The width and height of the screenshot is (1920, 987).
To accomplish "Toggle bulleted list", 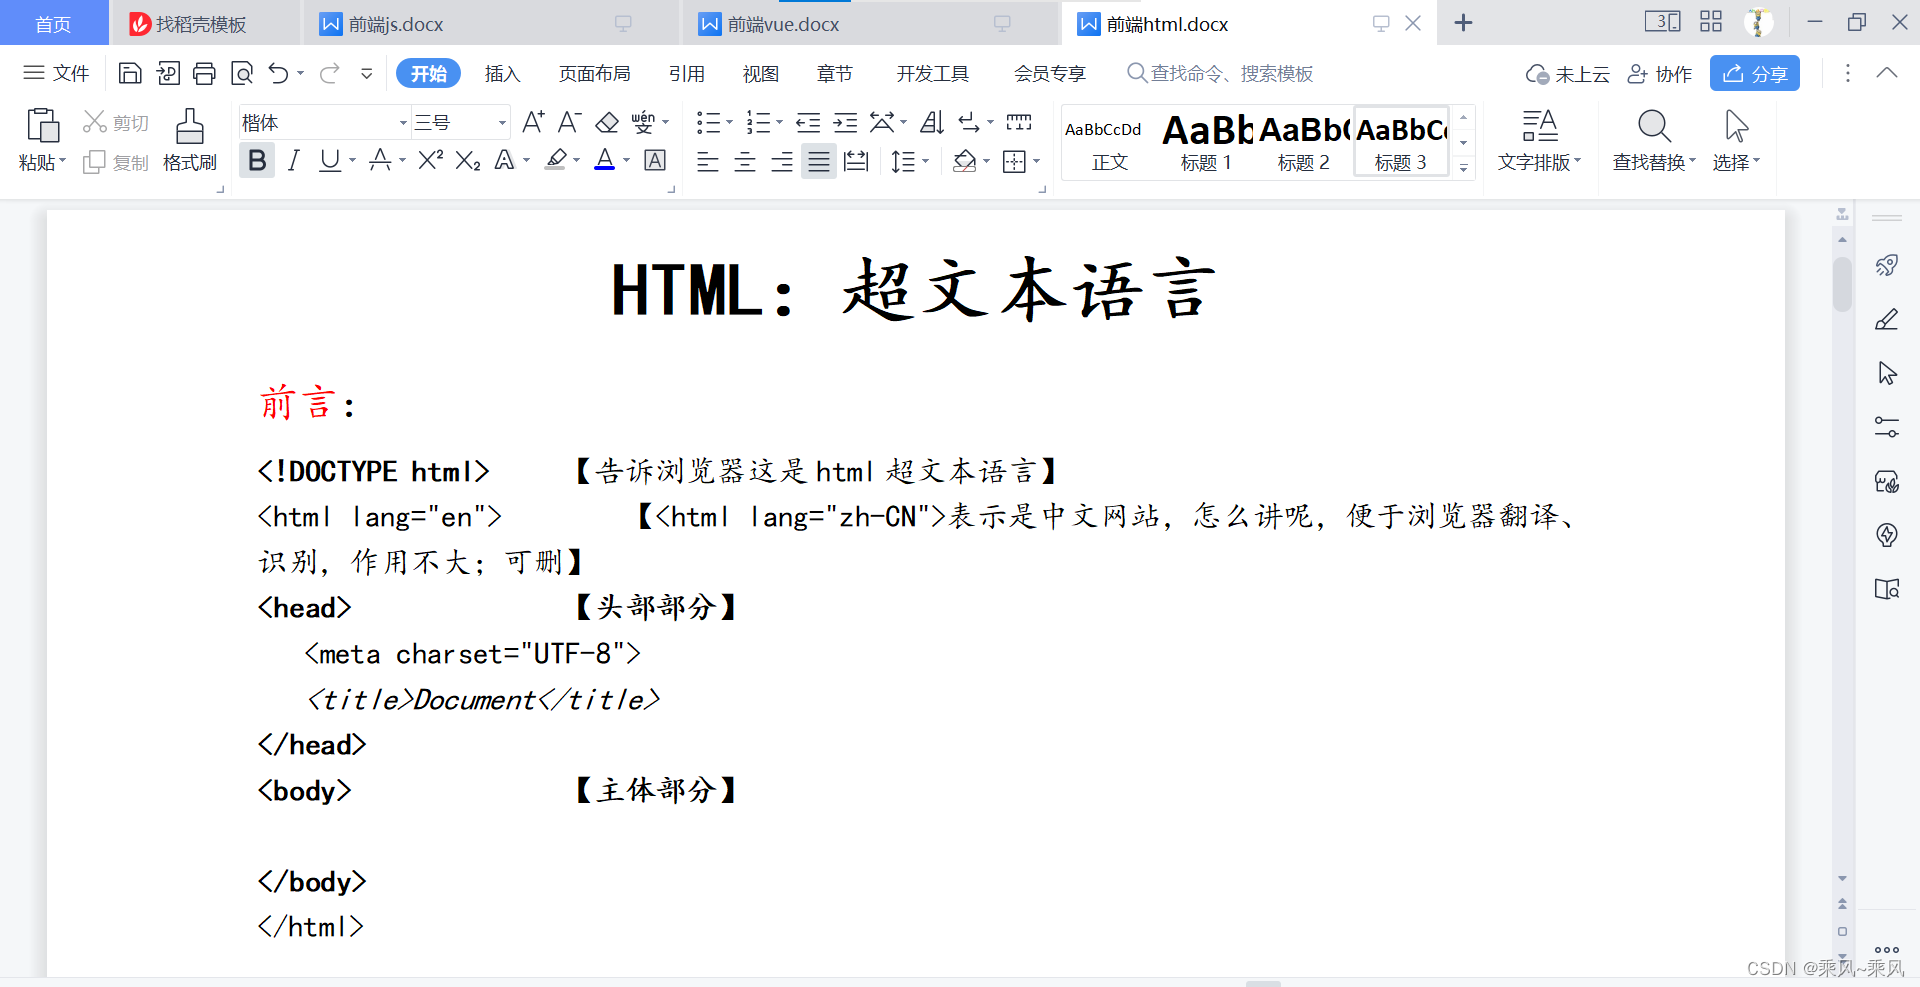I will coord(708,122).
